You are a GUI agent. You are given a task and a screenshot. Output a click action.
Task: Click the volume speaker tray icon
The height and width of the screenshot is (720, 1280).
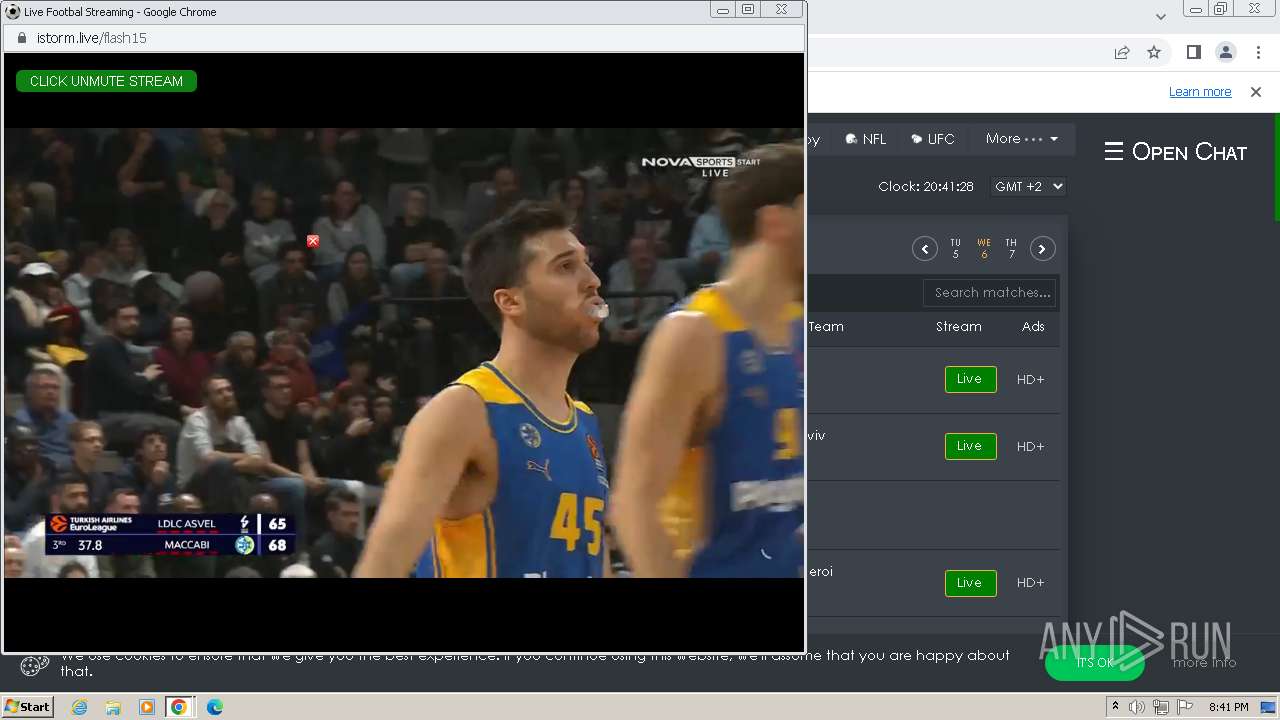point(1137,707)
